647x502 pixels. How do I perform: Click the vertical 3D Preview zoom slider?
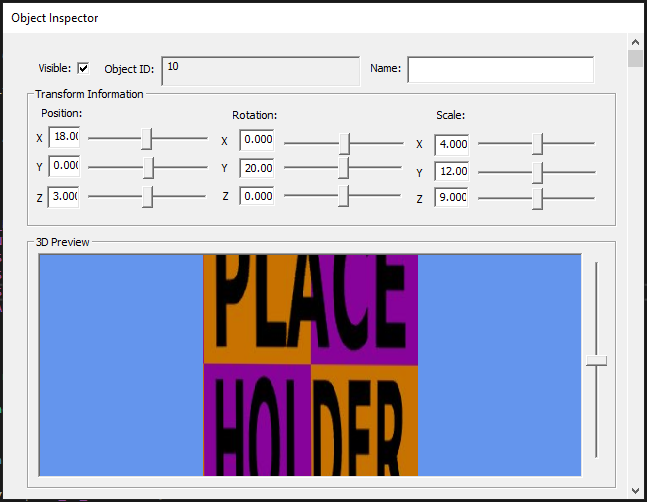click(x=596, y=360)
